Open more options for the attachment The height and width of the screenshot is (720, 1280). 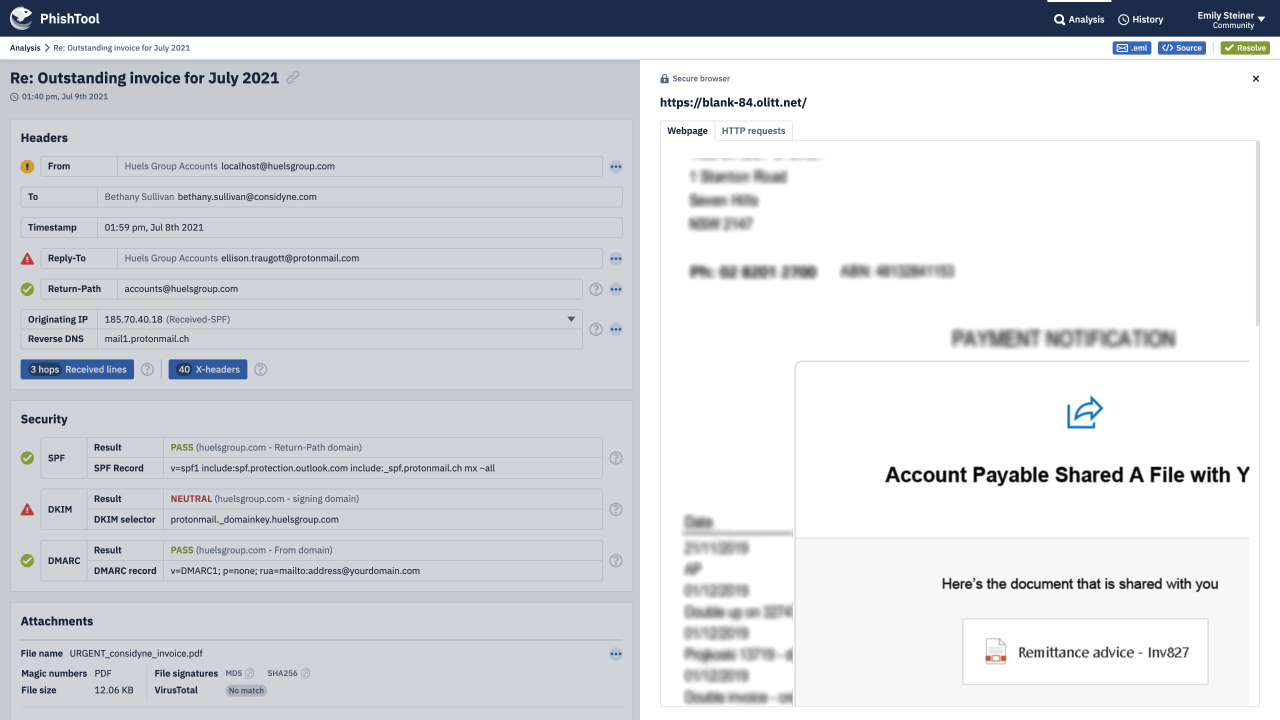click(616, 654)
